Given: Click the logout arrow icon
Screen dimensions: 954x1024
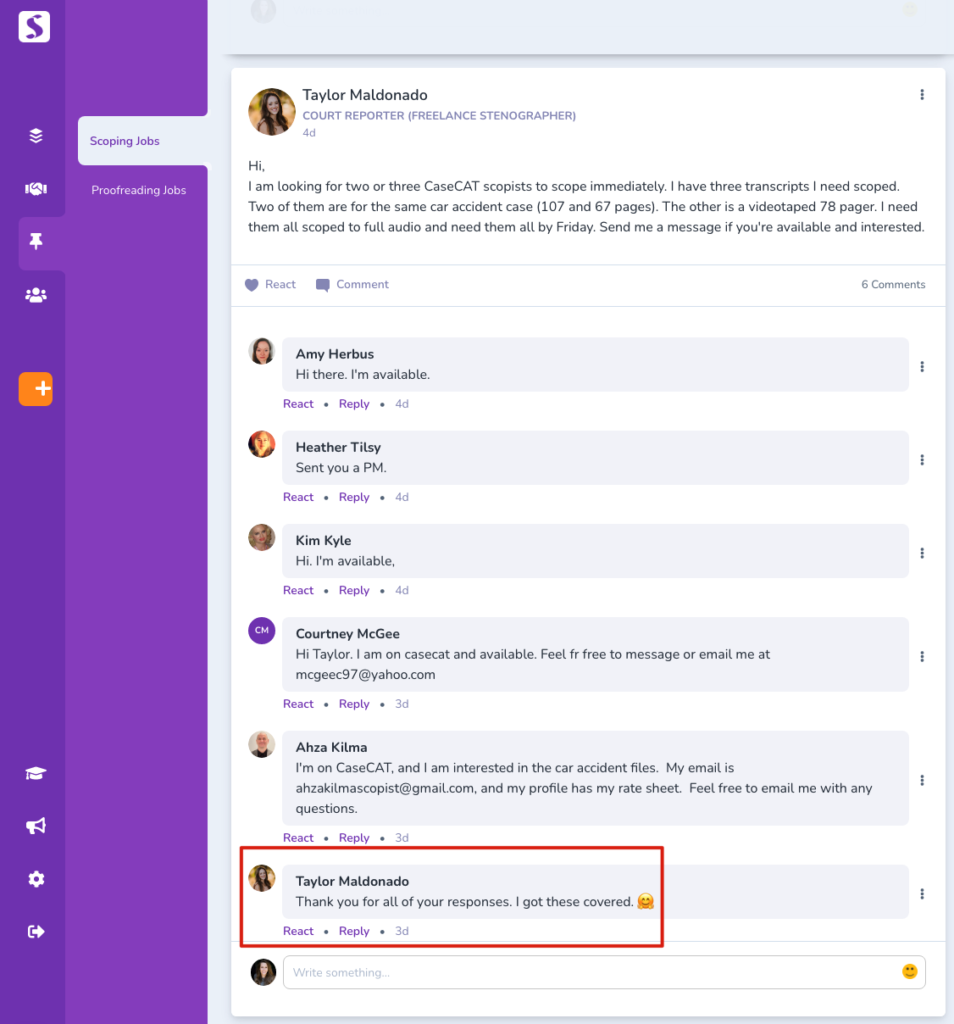Looking at the screenshot, I should pyautogui.click(x=36, y=931).
